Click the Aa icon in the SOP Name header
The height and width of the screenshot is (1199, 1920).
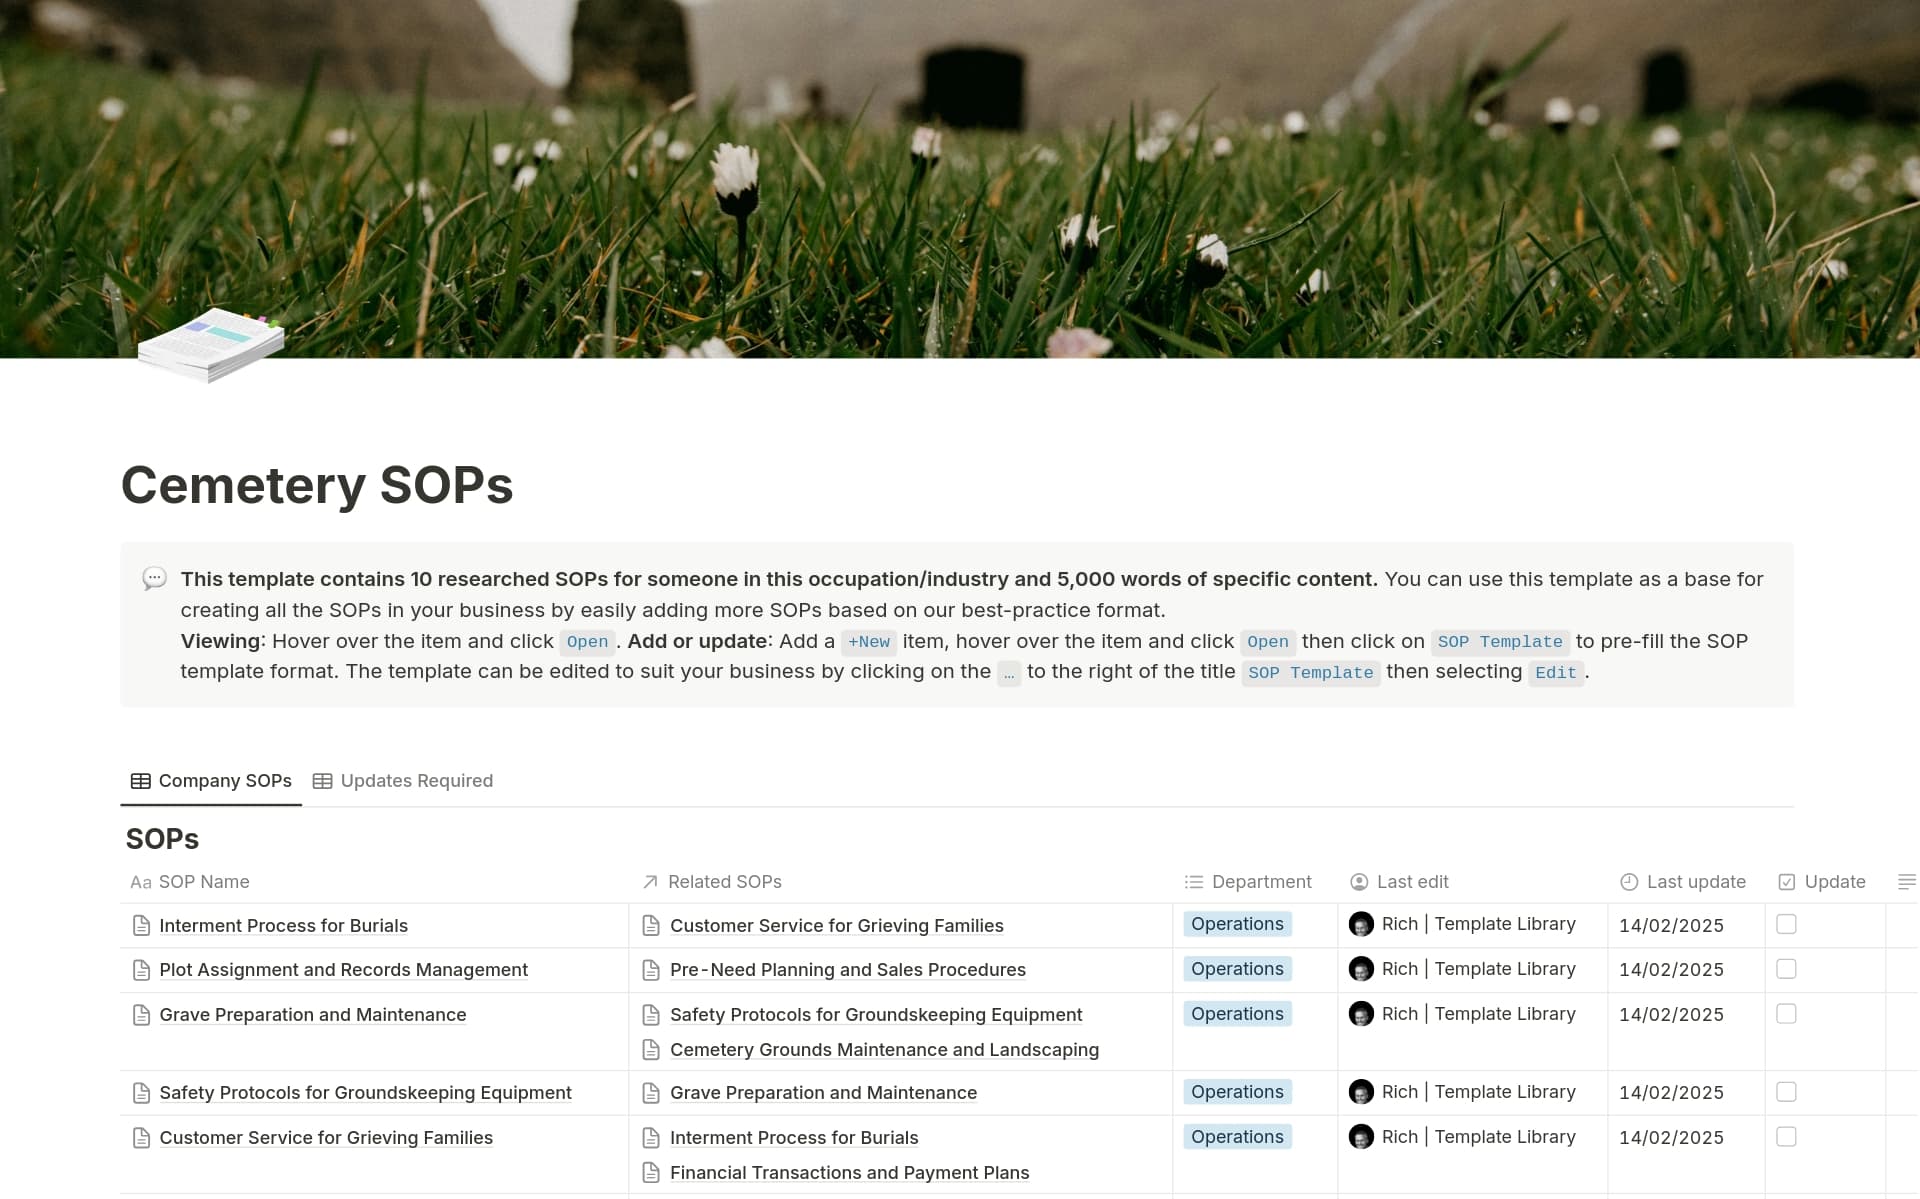[140, 882]
